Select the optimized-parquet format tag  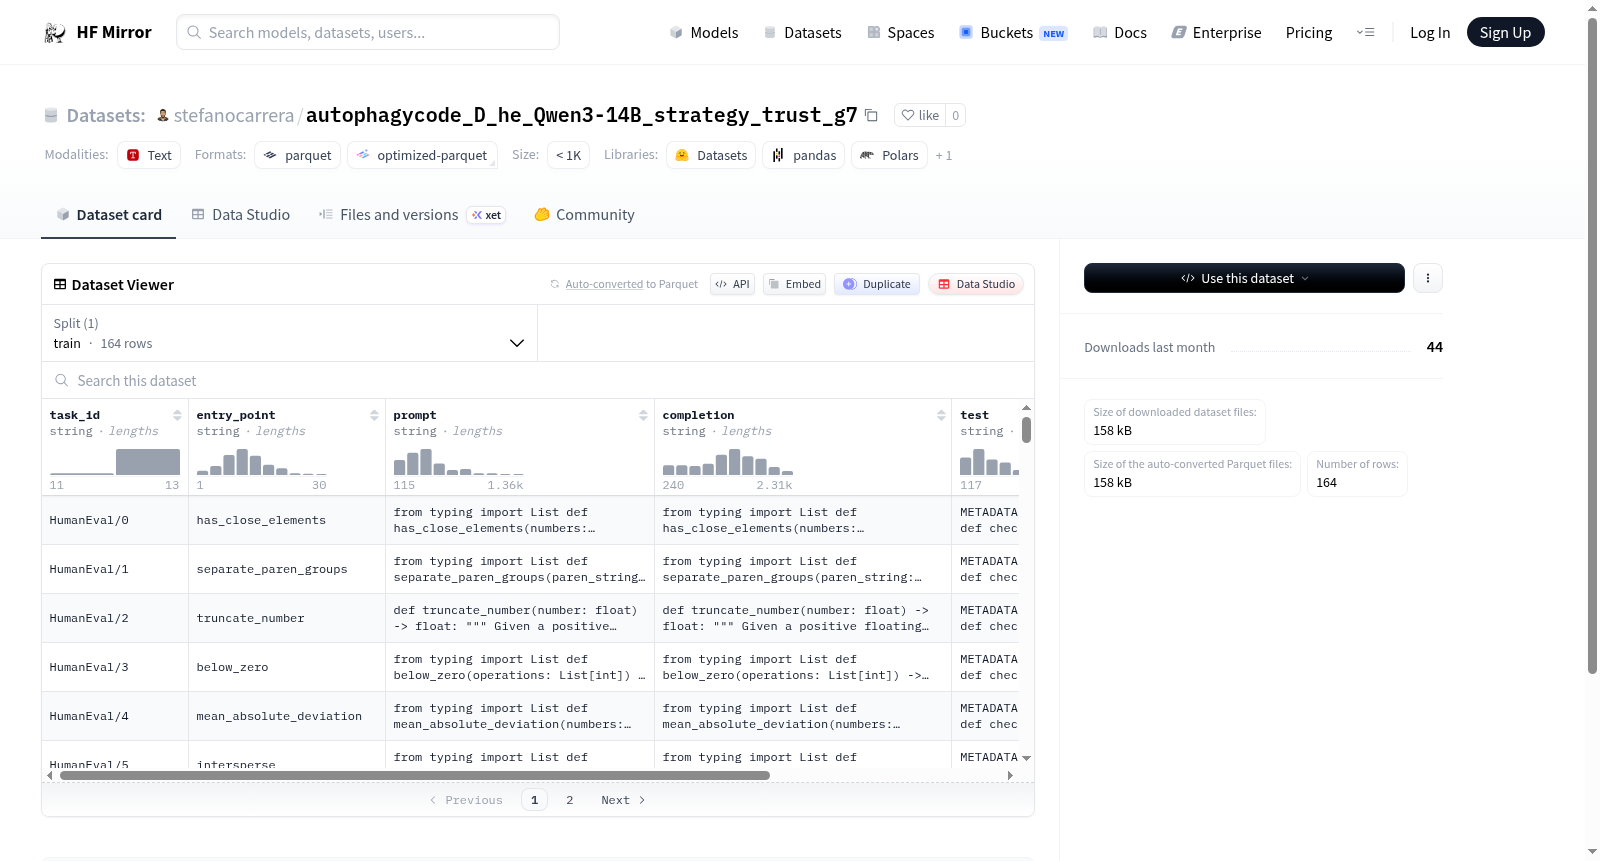tap(422, 155)
